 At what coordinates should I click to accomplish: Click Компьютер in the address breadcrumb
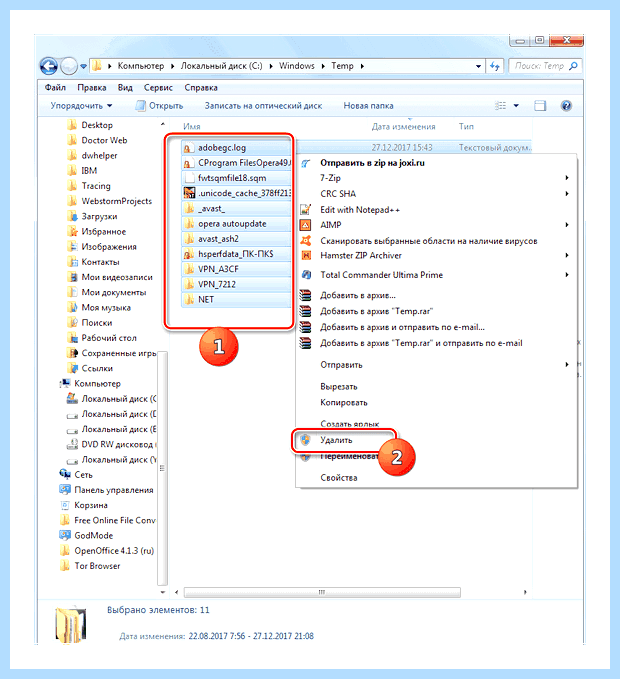pos(141,66)
